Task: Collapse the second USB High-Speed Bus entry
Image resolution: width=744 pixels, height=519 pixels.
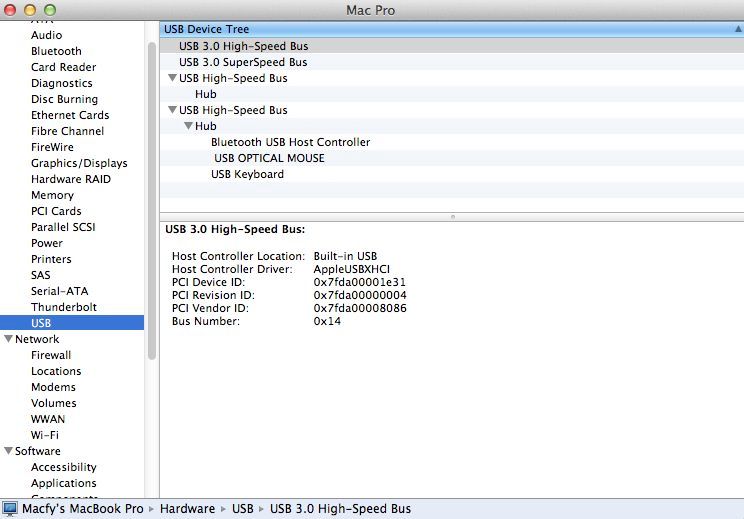Action: tap(173, 110)
